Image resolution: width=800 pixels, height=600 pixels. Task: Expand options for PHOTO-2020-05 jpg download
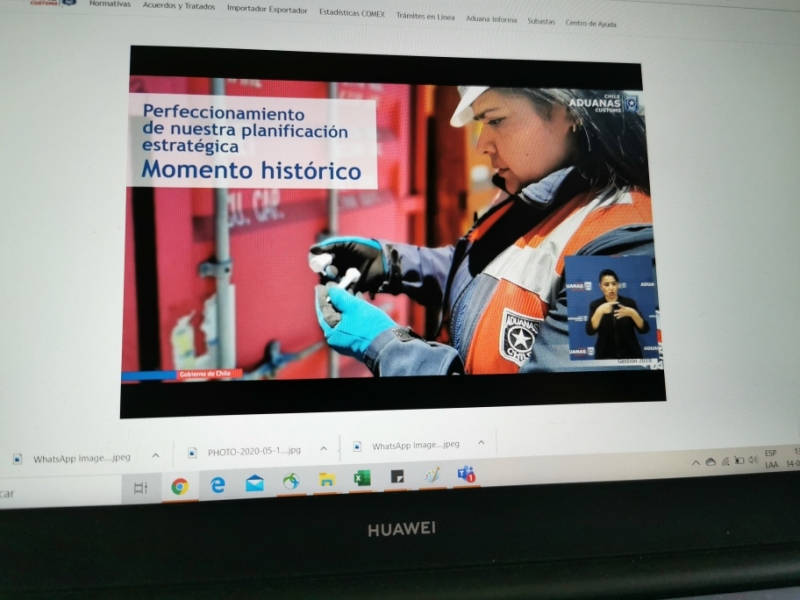pyautogui.click(x=323, y=448)
